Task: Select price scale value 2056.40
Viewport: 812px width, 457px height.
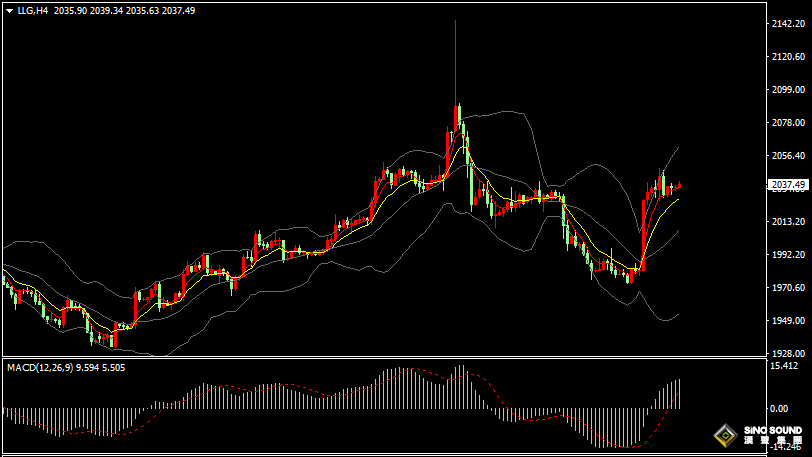Action: coord(788,155)
